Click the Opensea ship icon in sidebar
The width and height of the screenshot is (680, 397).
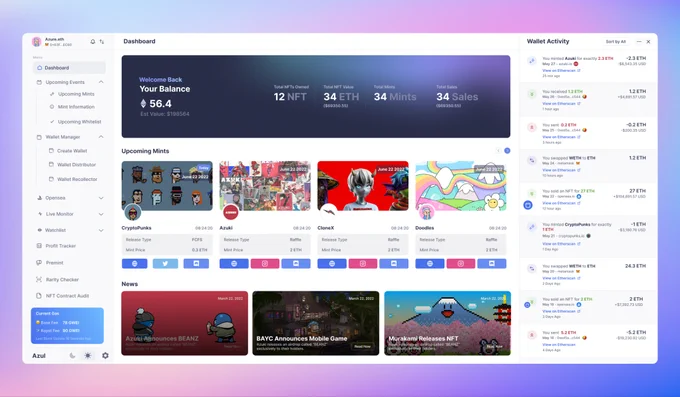39,198
